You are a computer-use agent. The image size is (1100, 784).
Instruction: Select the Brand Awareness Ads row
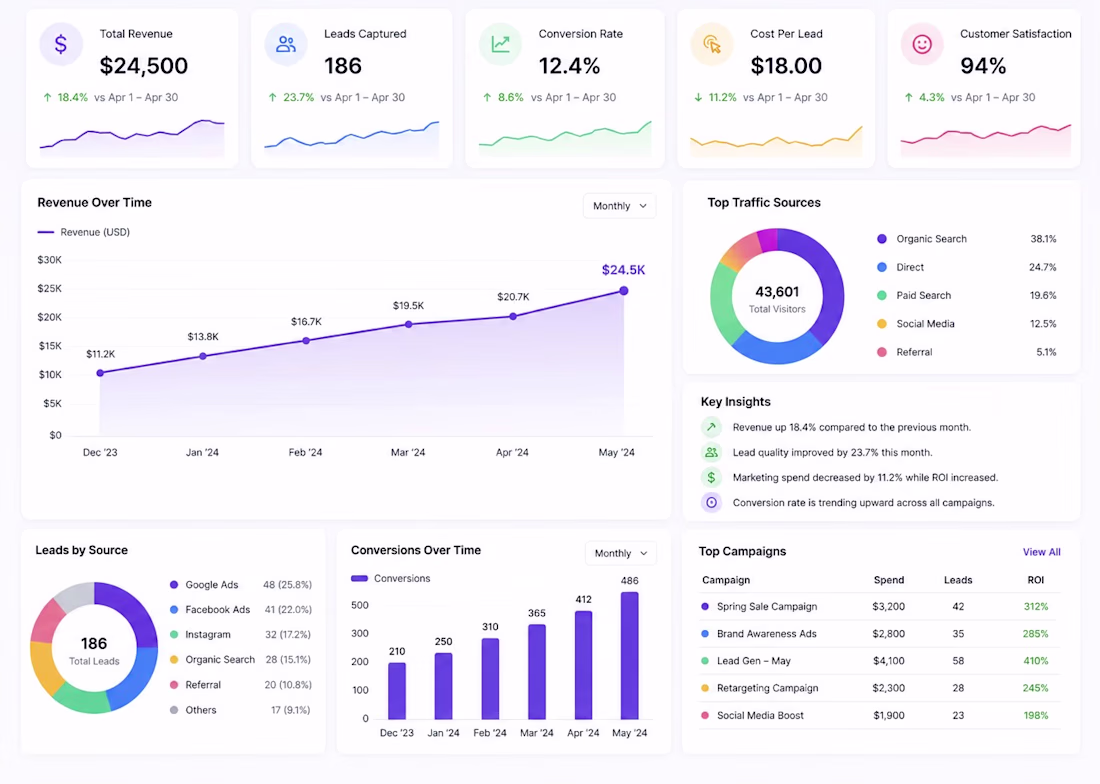880,634
